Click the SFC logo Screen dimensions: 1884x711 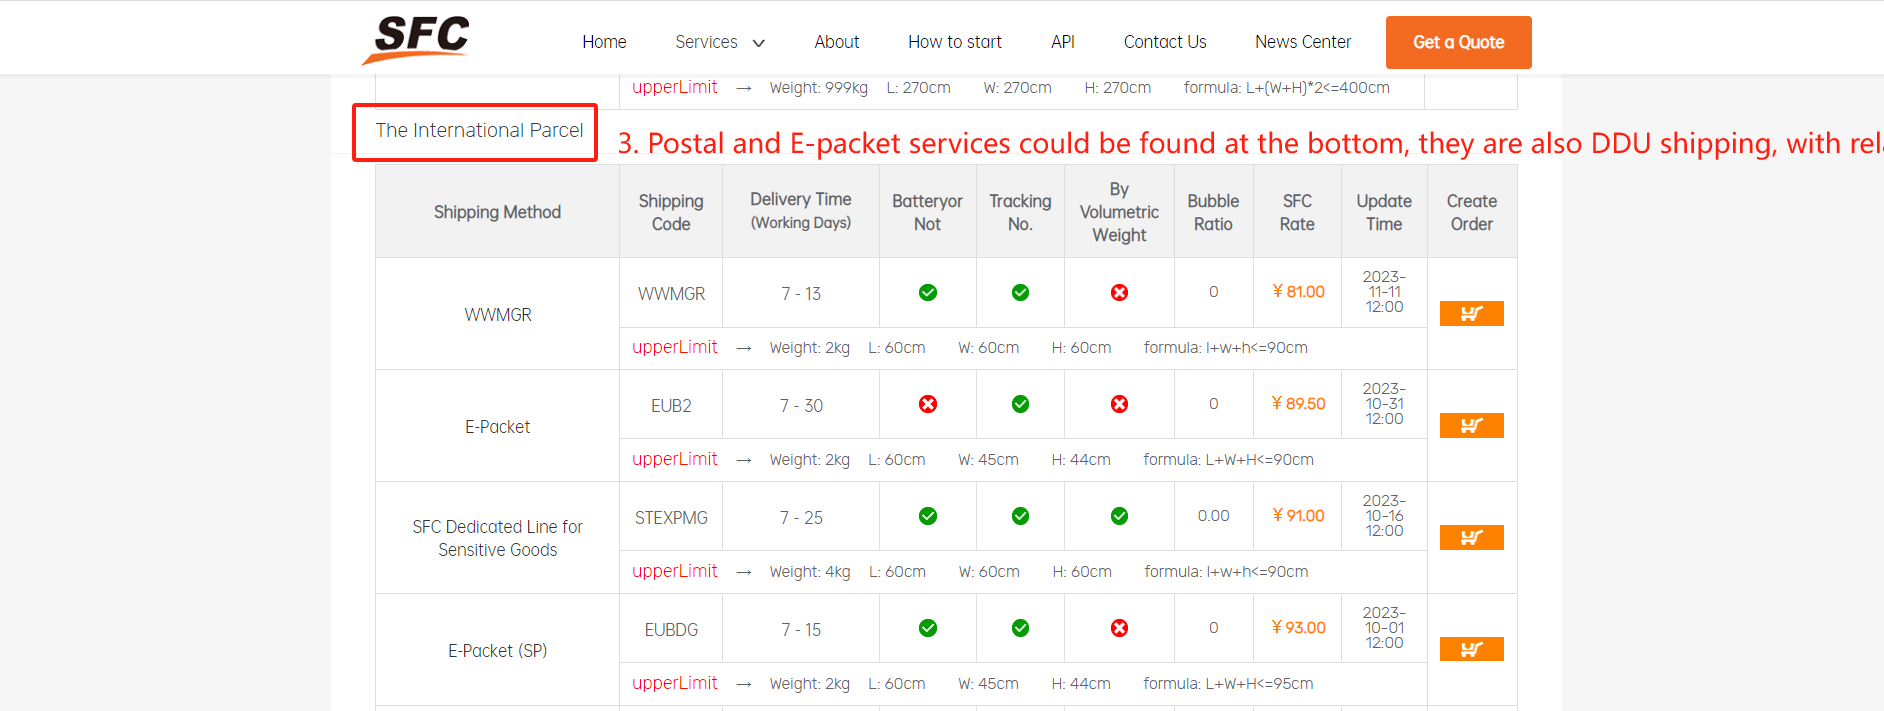416,40
